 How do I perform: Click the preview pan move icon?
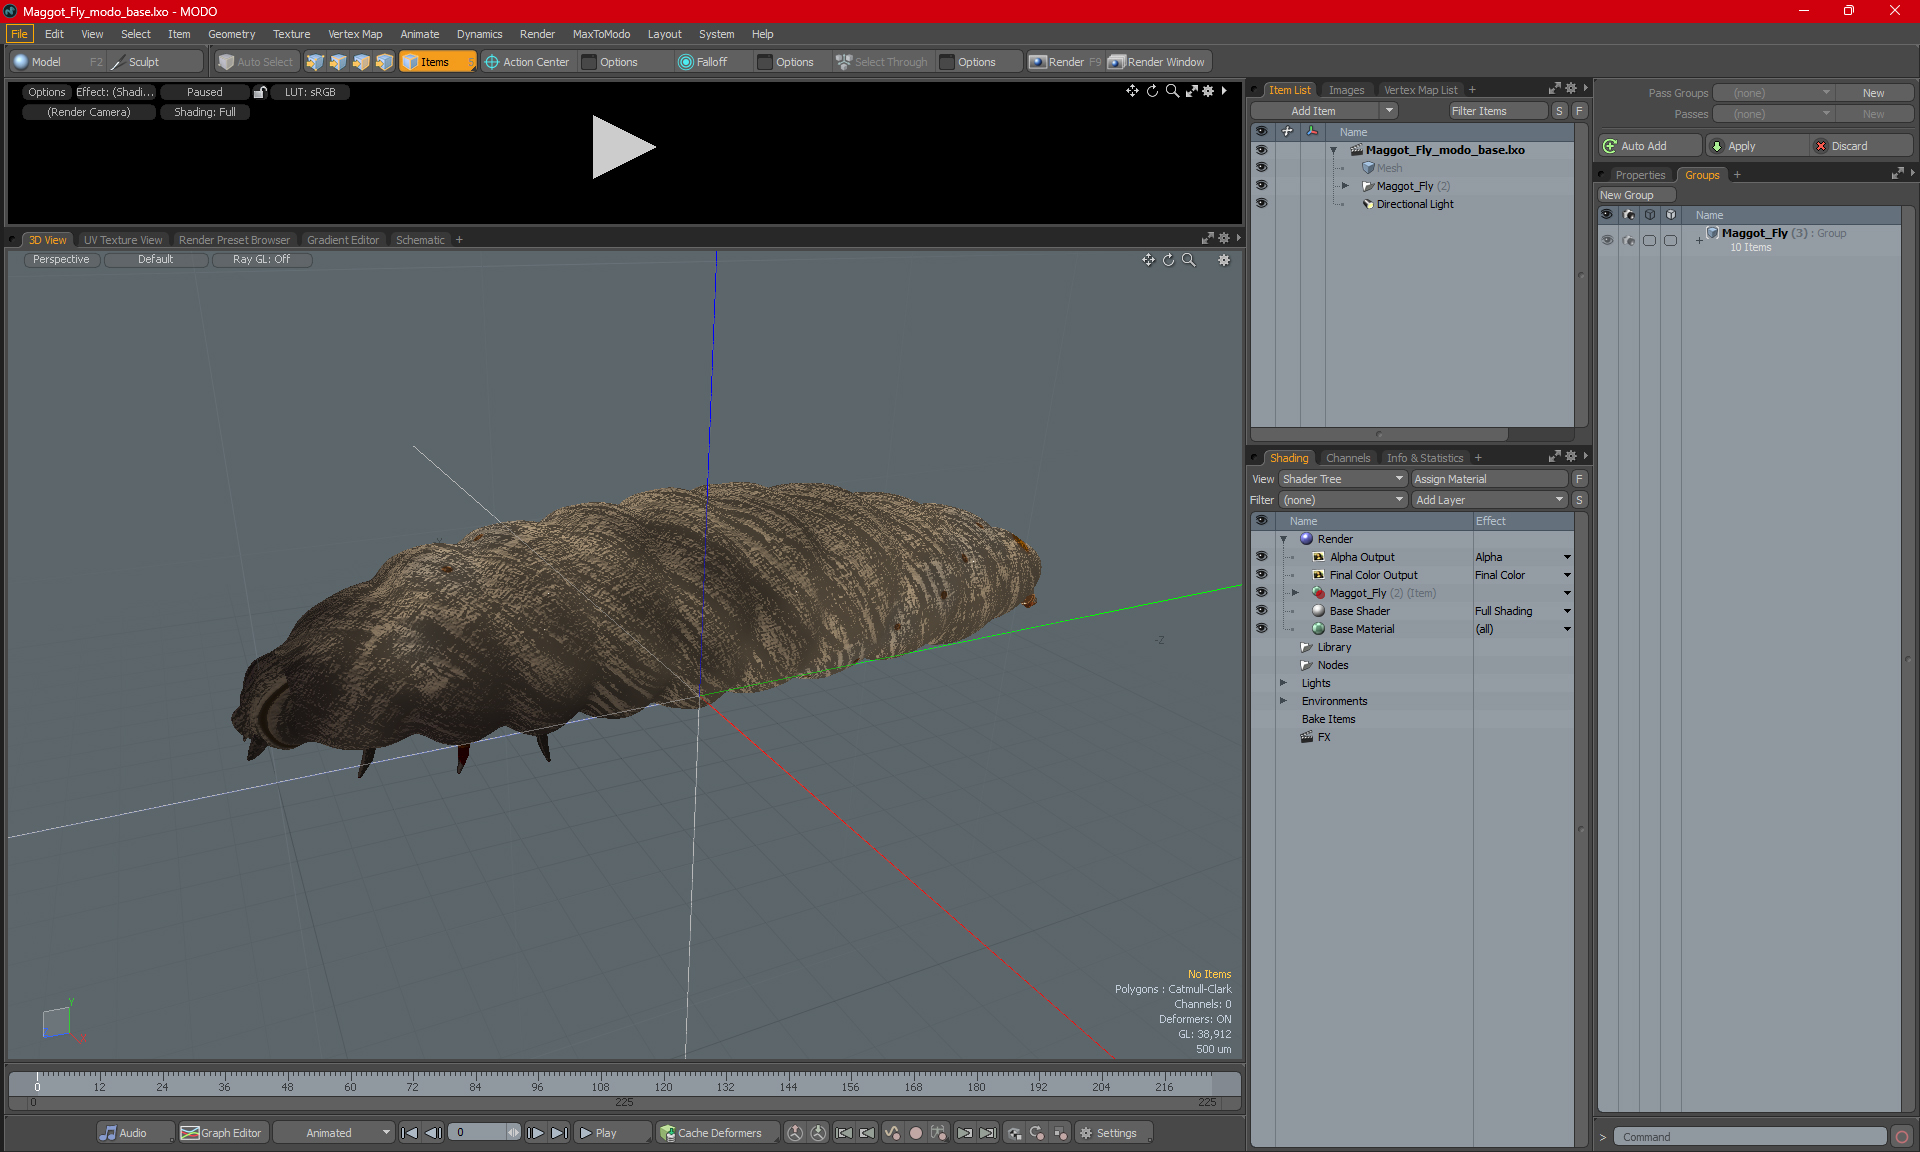(1132, 91)
